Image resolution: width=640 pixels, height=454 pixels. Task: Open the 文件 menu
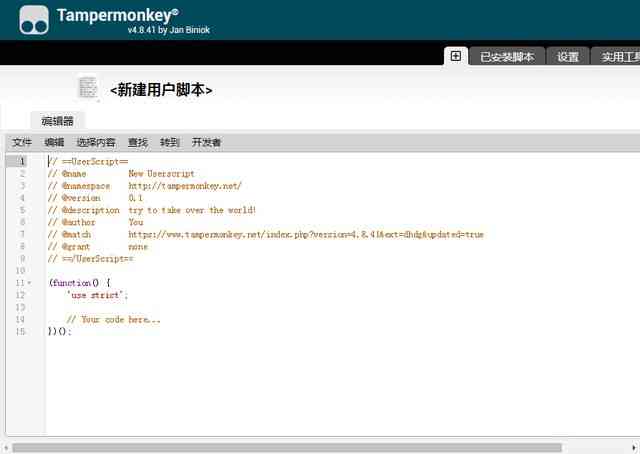(22, 142)
